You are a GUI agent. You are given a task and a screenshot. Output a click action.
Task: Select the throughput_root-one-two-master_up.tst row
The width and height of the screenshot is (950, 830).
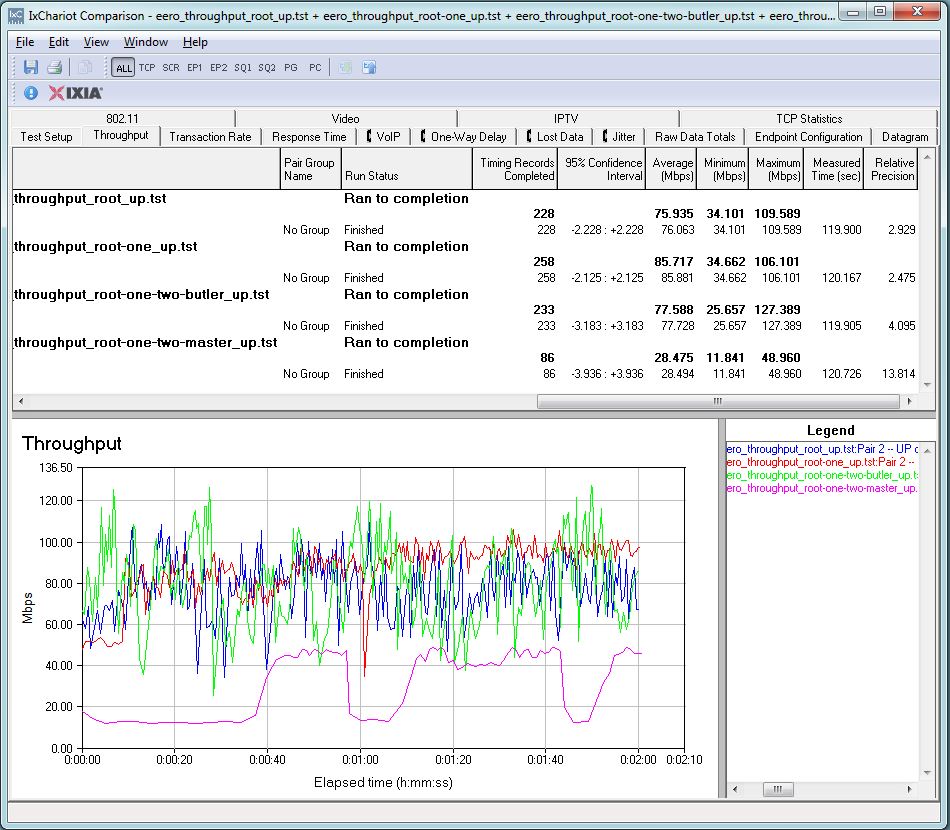coord(465,343)
